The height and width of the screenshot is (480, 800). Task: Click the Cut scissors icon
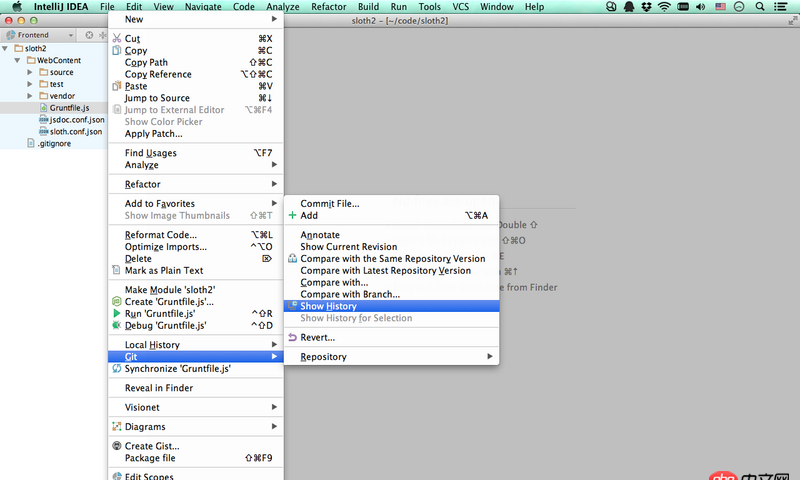(117, 38)
